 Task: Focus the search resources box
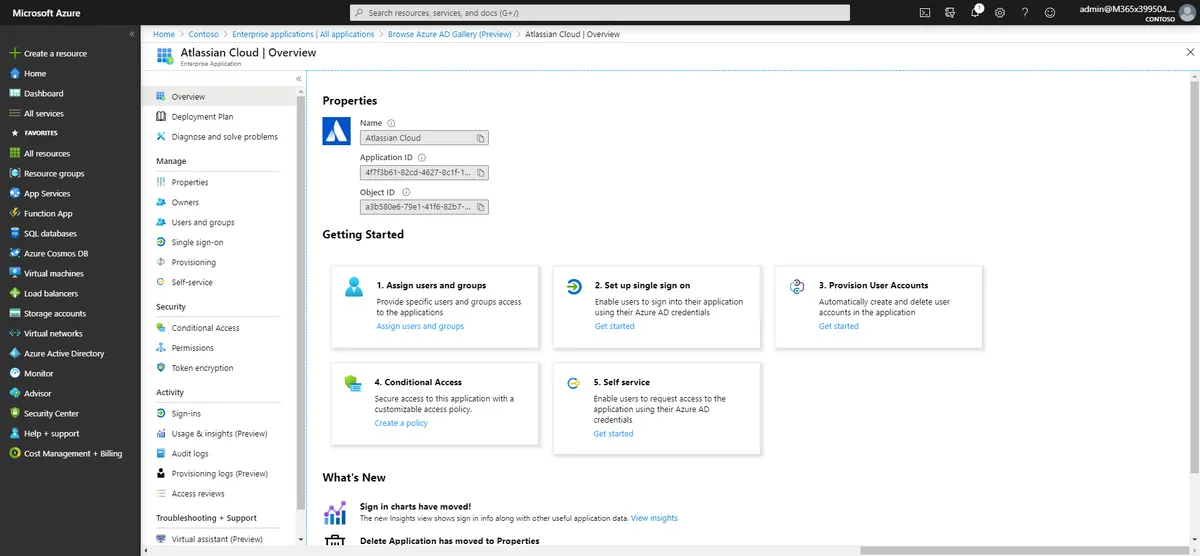600,12
